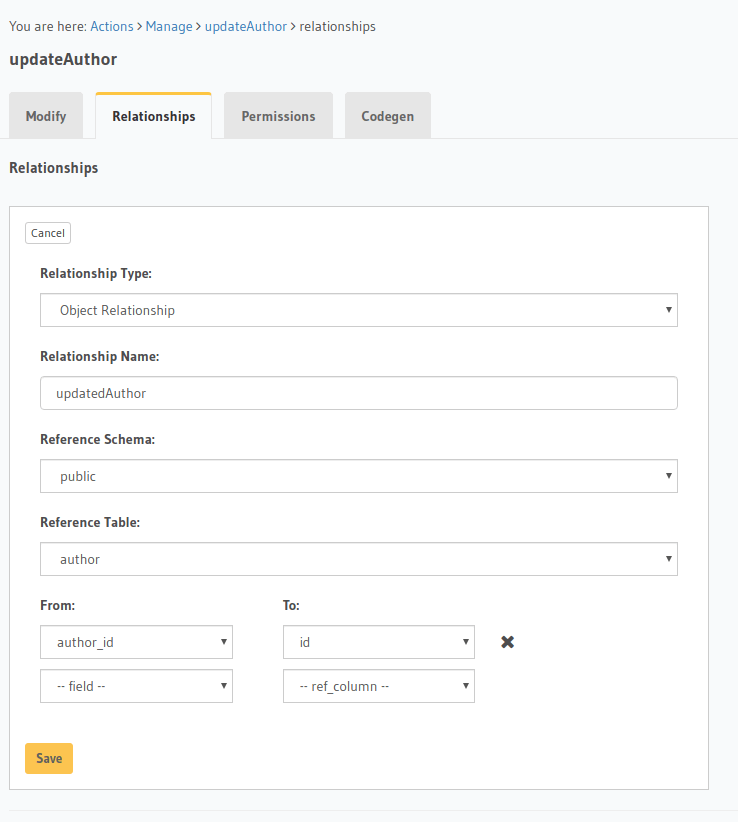Open the To column dropdown set to id

[x=378, y=642]
